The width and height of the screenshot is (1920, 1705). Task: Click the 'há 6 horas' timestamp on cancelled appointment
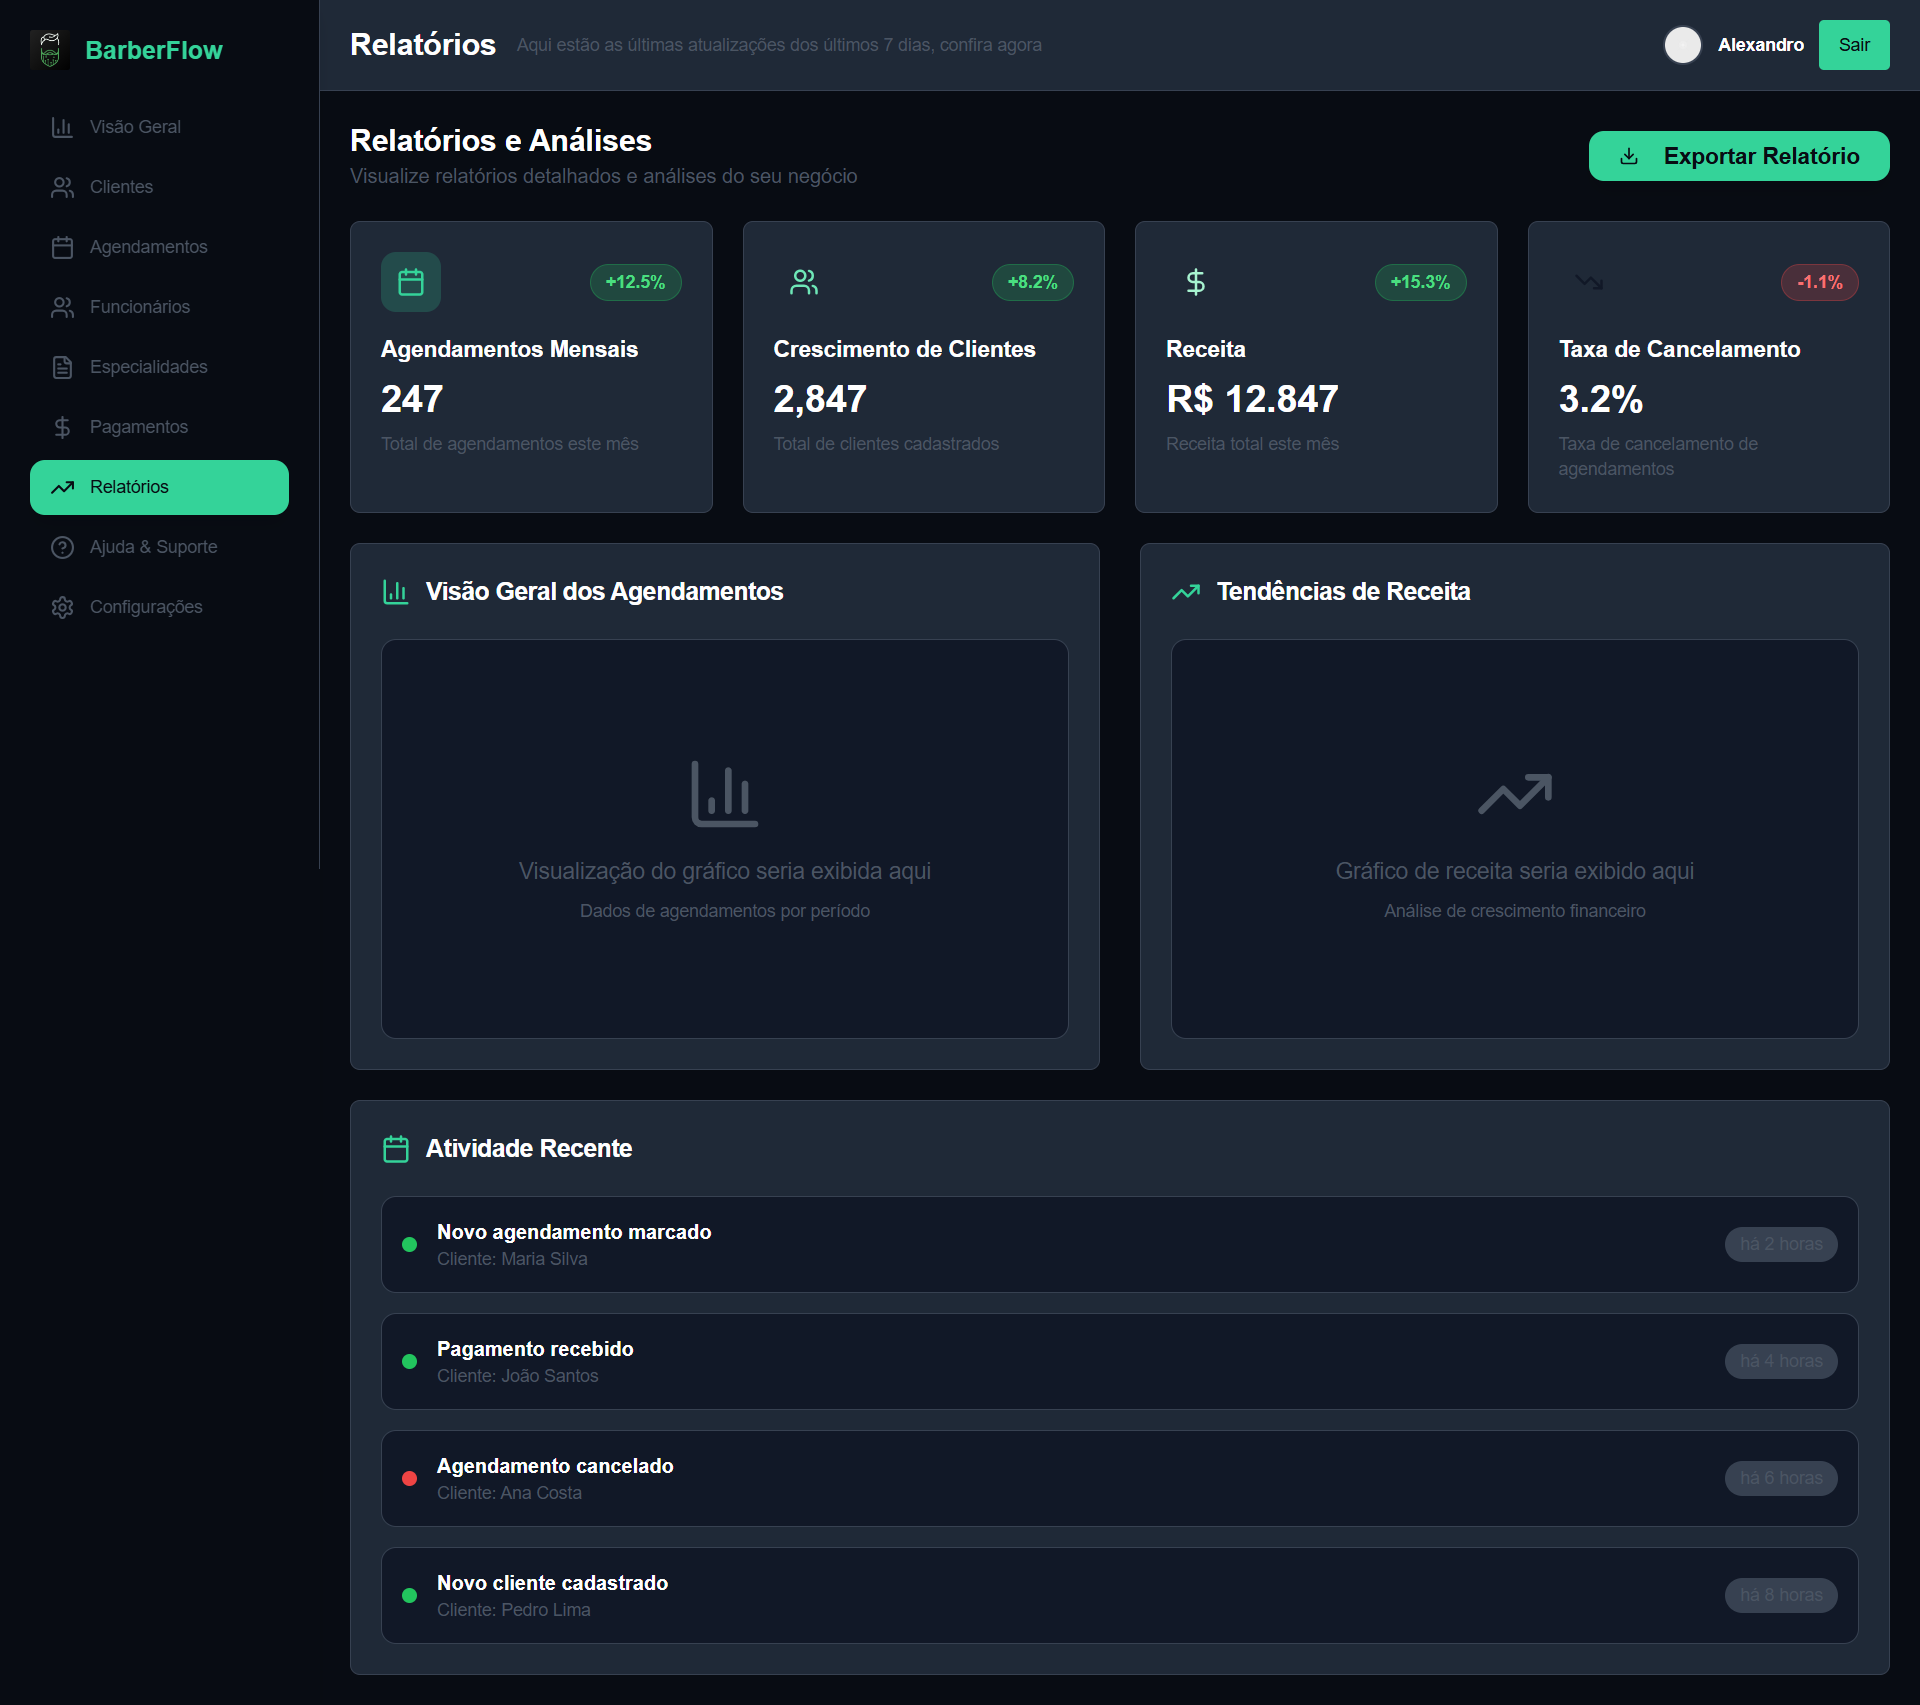coord(1780,1478)
